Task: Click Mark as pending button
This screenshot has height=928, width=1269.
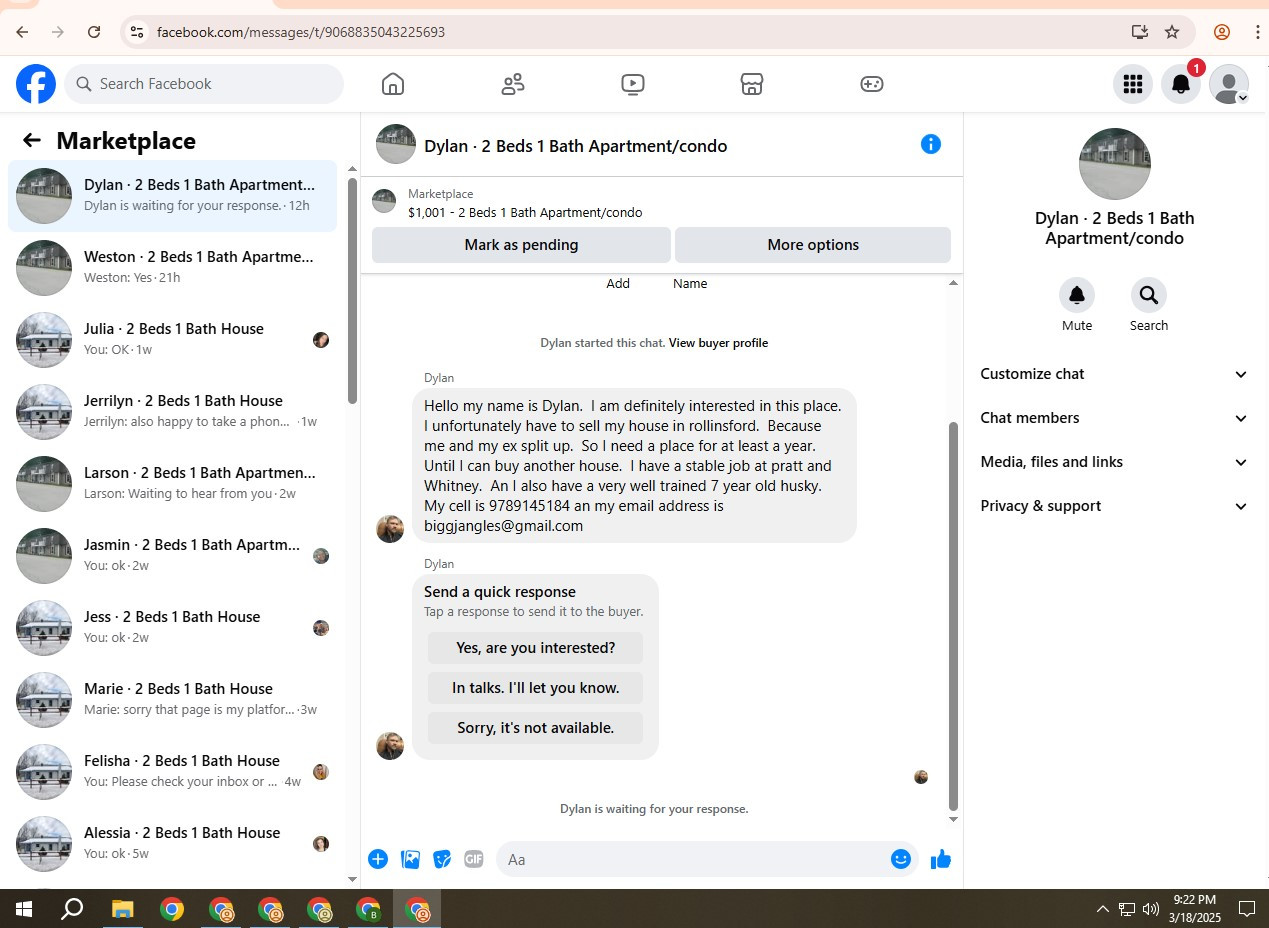Action: click(521, 245)
